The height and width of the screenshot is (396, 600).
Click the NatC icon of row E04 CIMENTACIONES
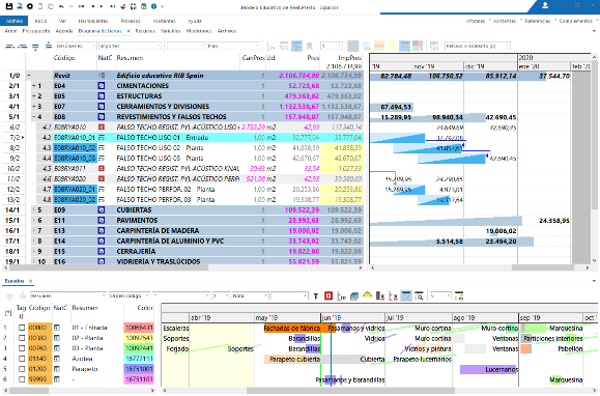tap(101, 86)
